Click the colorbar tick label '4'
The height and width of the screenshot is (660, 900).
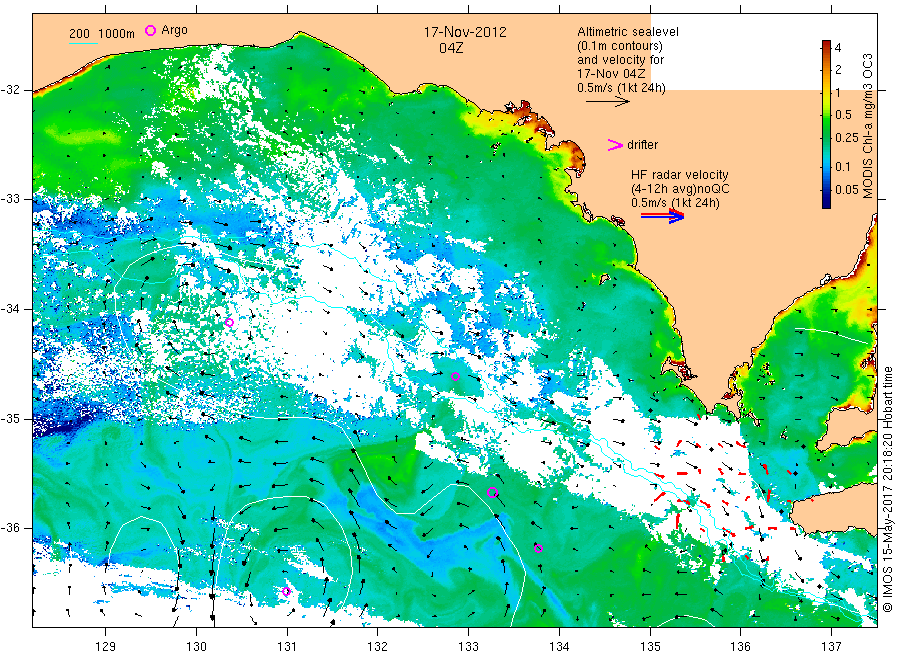838,48
